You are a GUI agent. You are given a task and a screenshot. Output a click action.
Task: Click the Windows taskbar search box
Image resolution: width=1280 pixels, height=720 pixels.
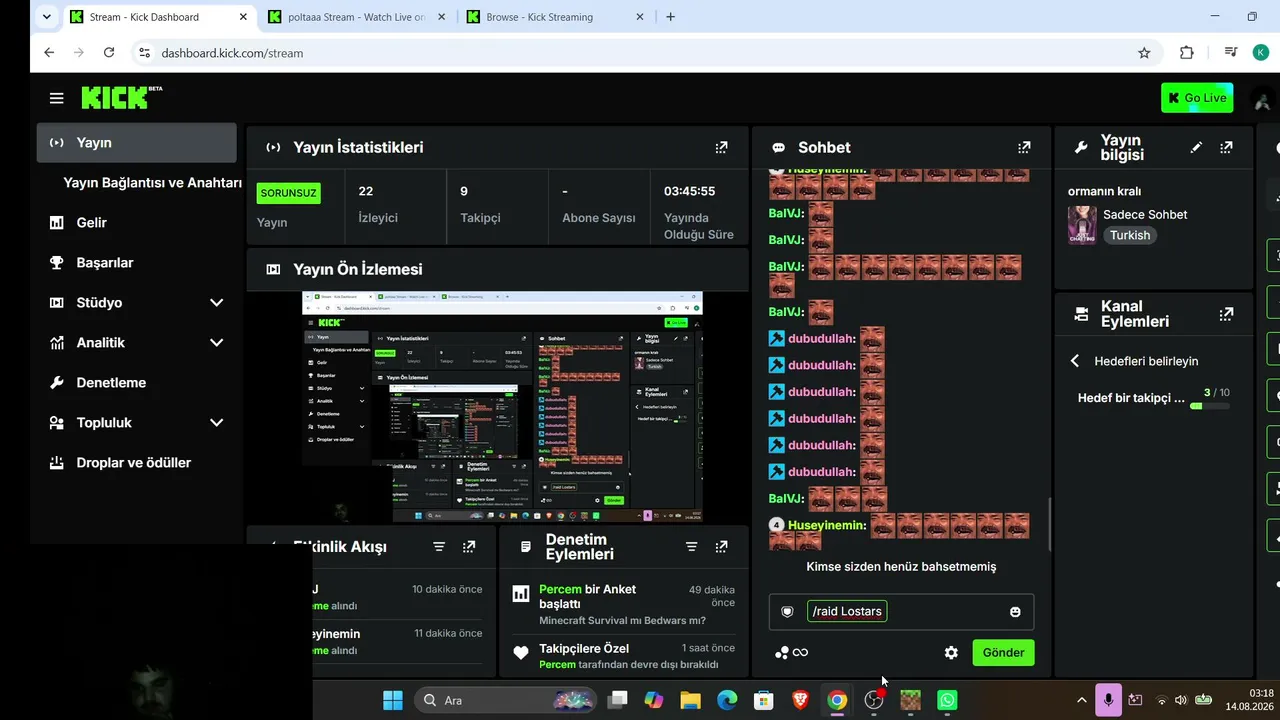tap(507, 700)
